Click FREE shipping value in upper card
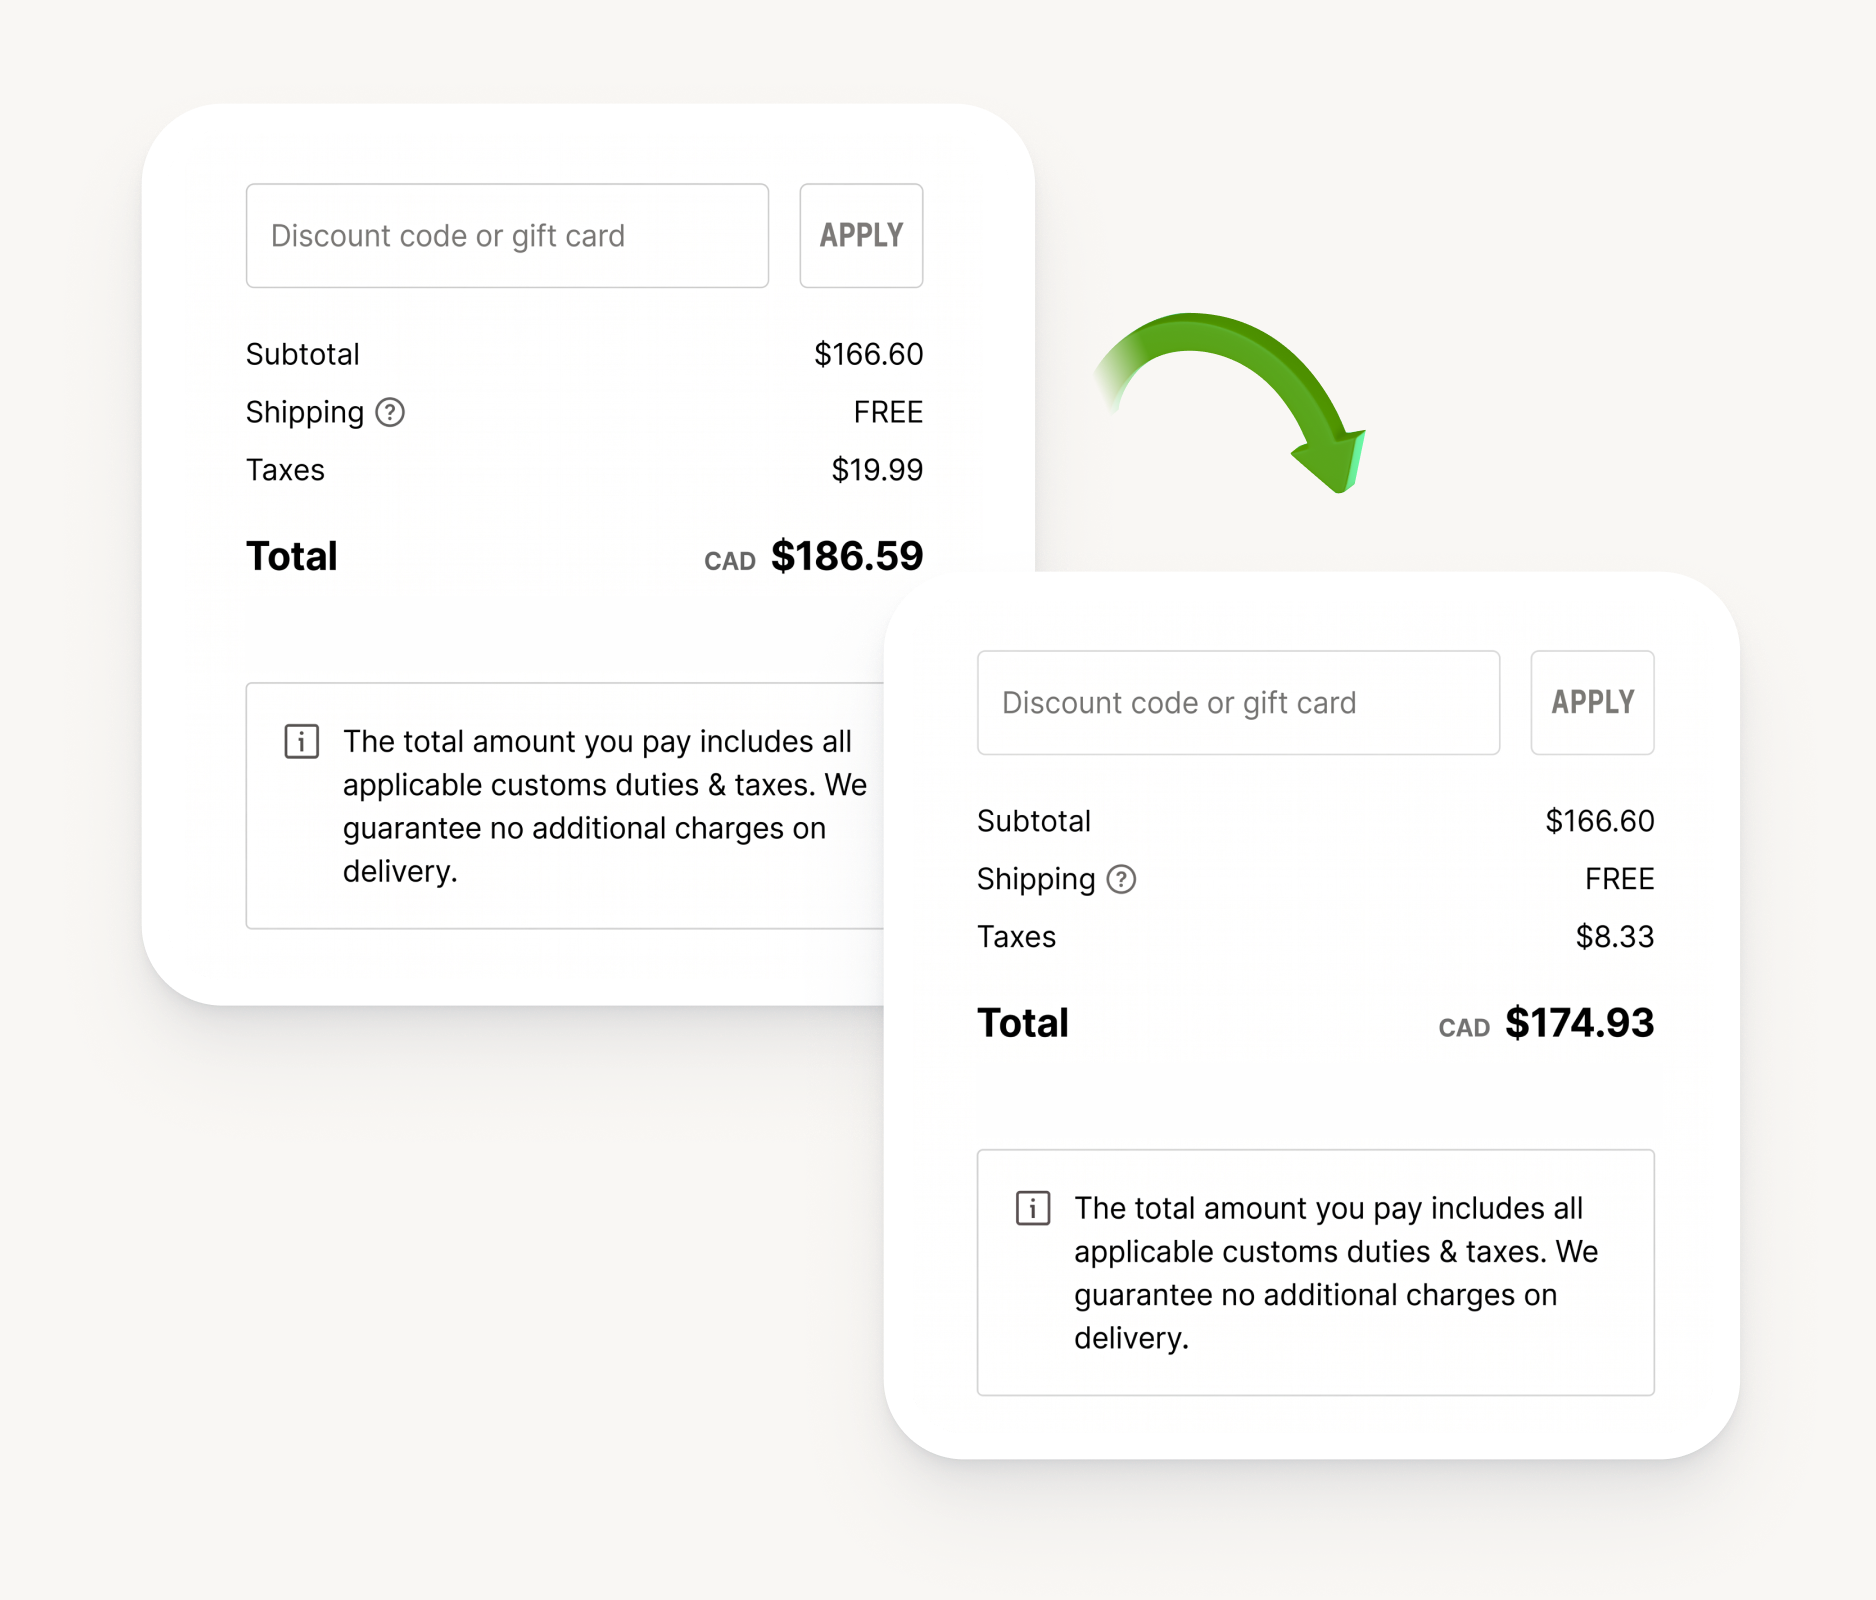The image size is (1876, 1600). point(888,412)
